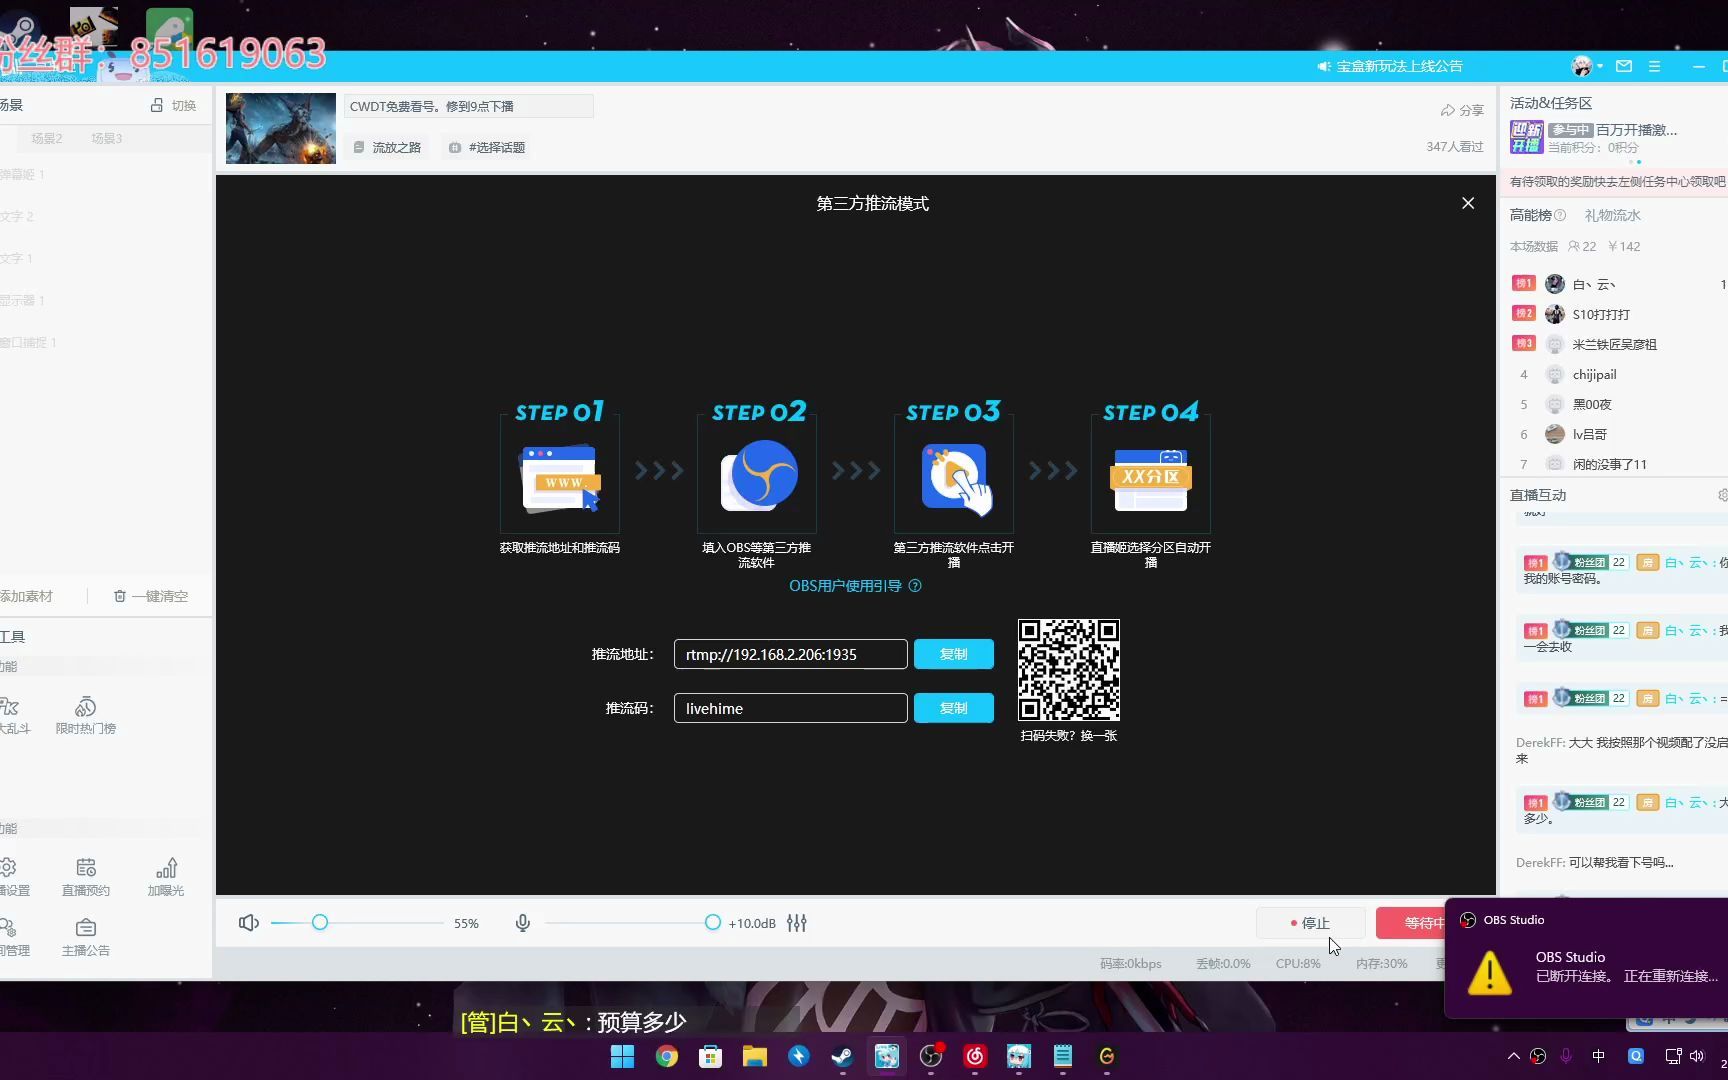Open the Notepad icon in the taskbar
The width and height of the screenshot is (1728, 1080).
(x=1062, y=1056)
